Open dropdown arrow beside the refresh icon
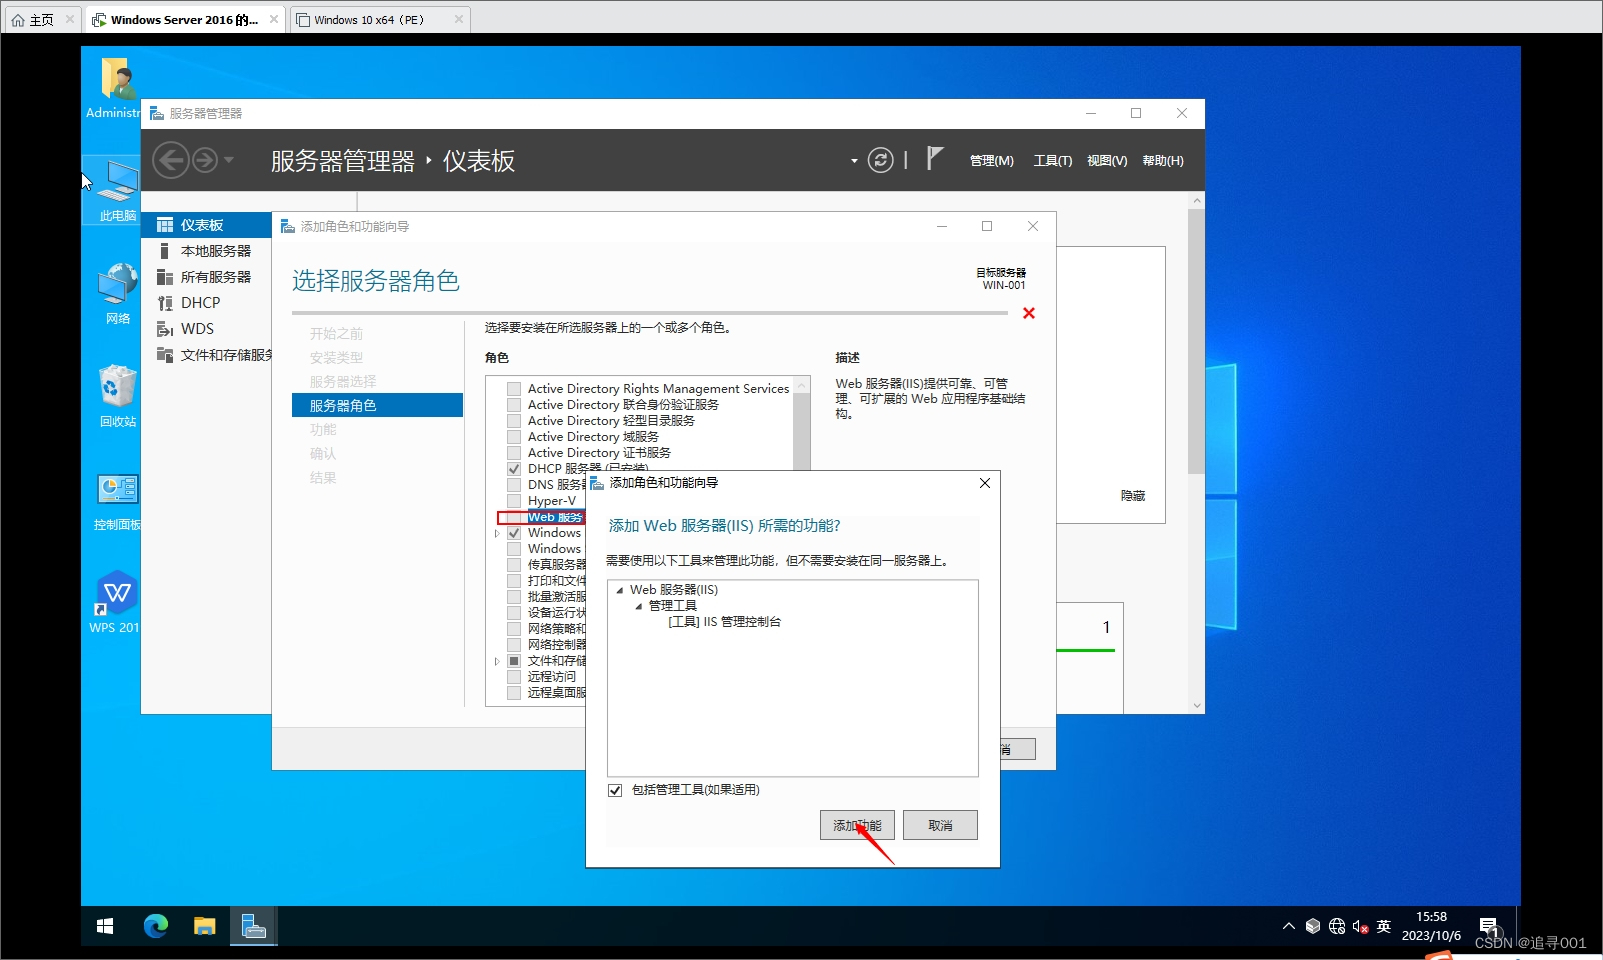The image size is (1603, 960). tap(854, 161)
